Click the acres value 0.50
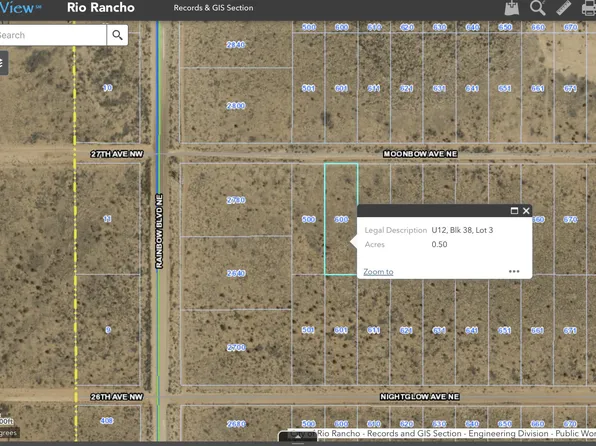The image size is (596, 446). [x=439, y=244]
